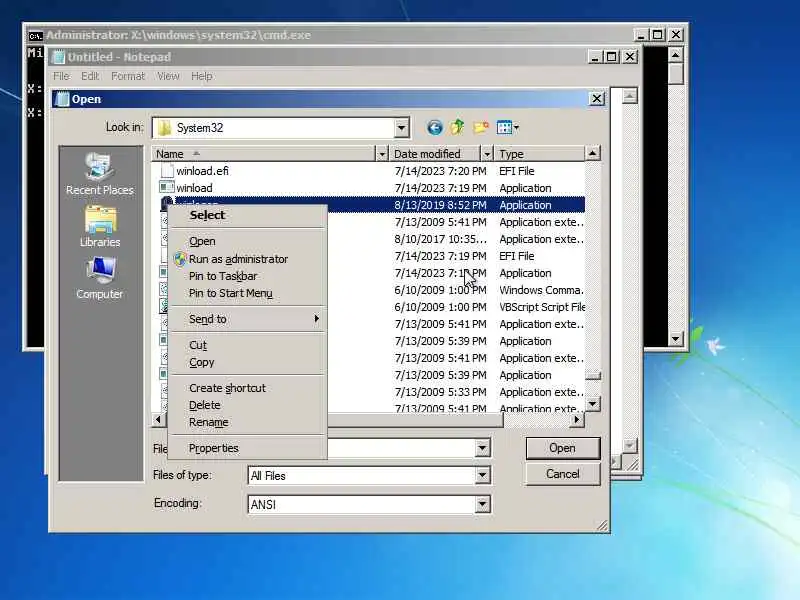The width and height of the screenshot is (800, 600).
Task: Click the shield icon beside Run as administrator
Action: point(180,259)
